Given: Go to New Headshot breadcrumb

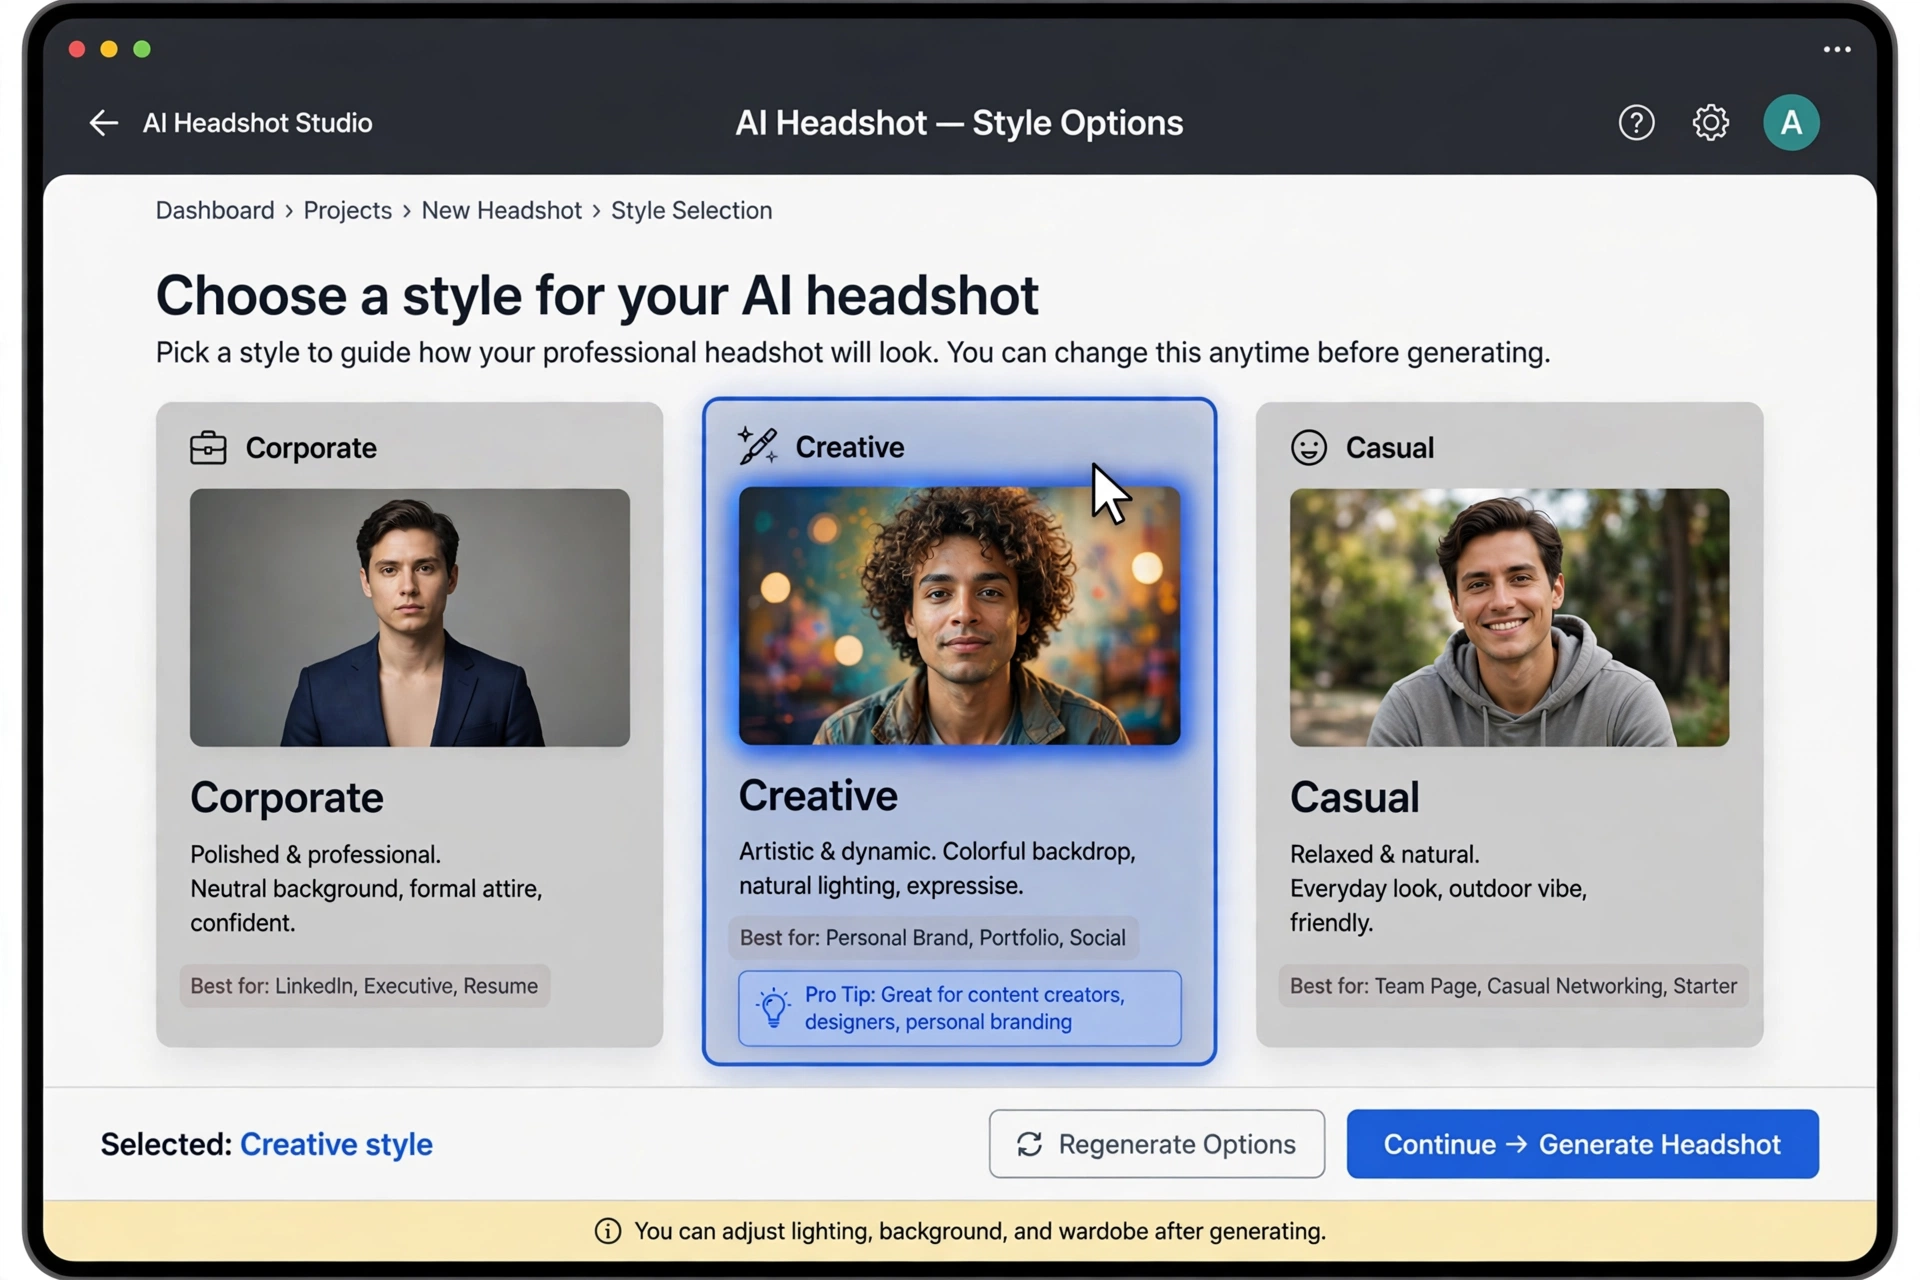Looking at the screenshot, I should (501, 211).
